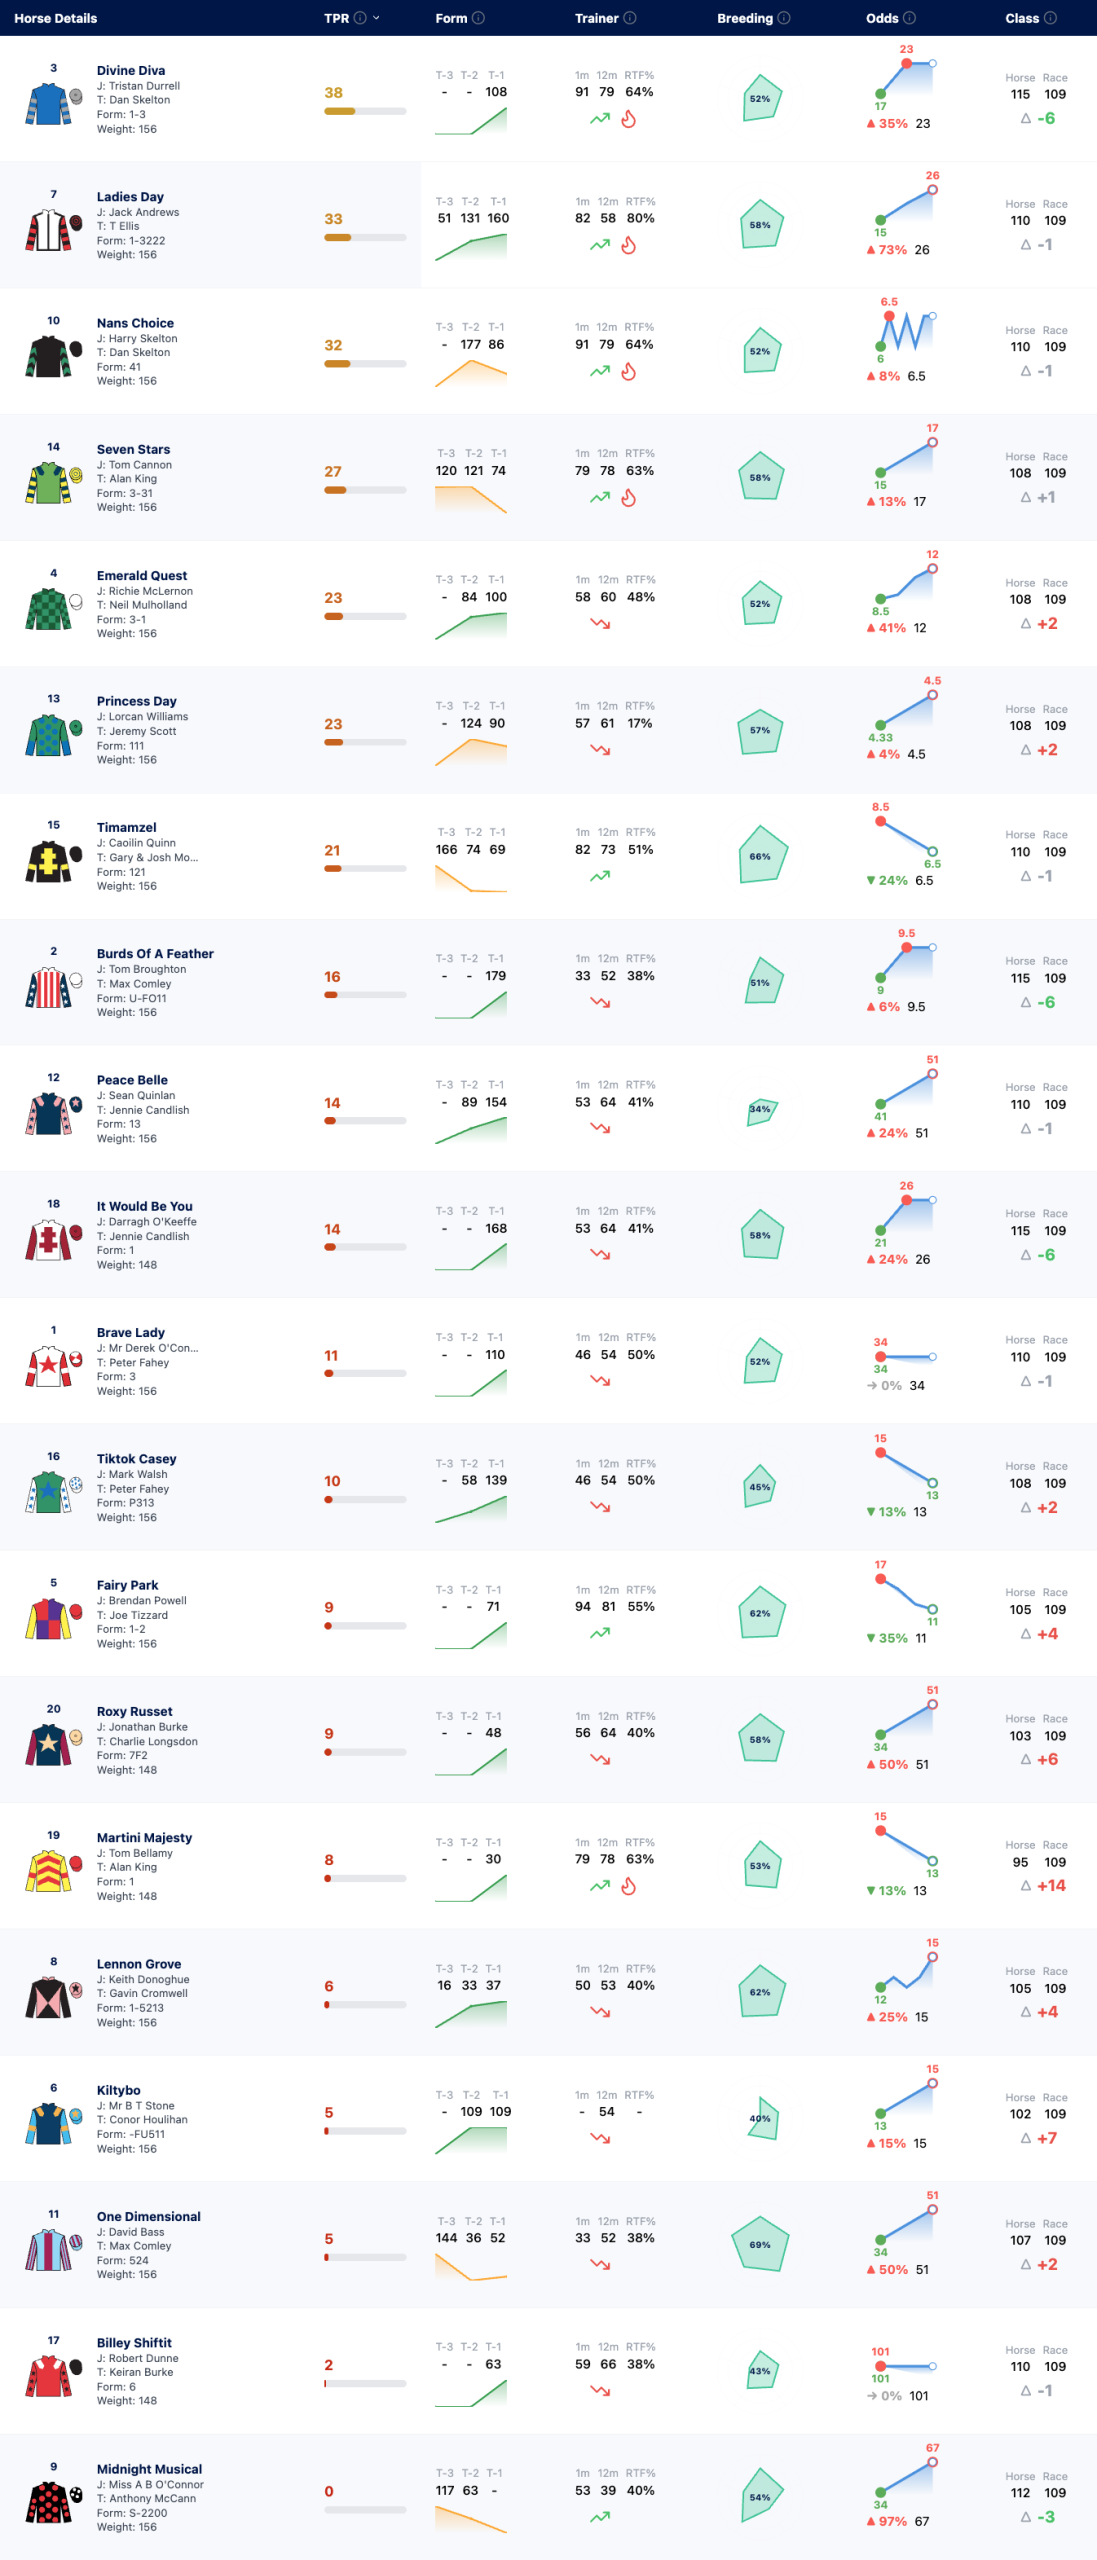Click the Class column info icon
The height and width of the screenshot is (2560, 1097).
click(x=1050, y=18)
